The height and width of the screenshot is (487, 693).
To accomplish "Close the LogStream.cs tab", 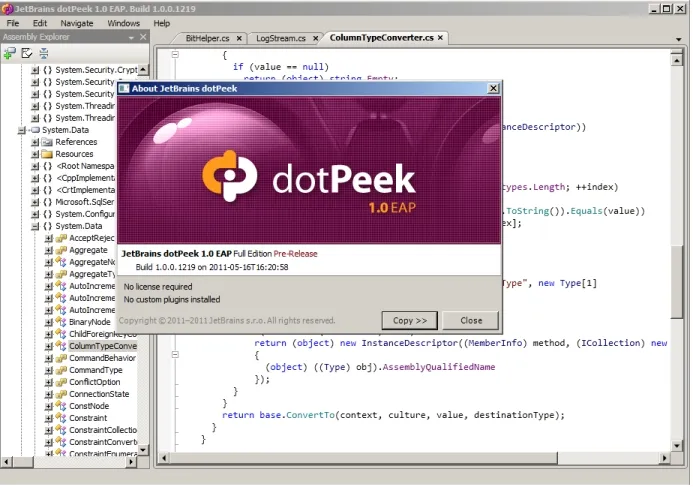I will (x=316, y=39).
